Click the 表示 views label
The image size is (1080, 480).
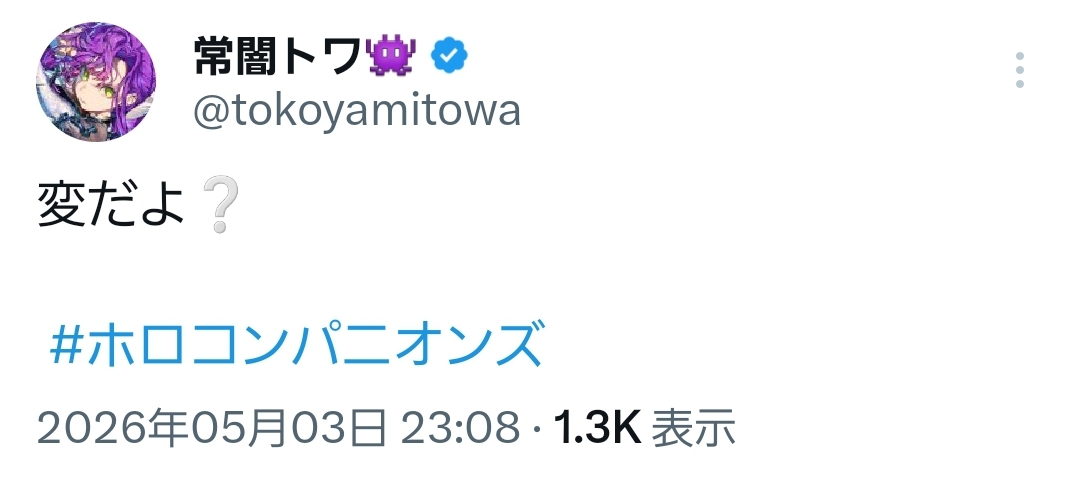coord(694,428)
